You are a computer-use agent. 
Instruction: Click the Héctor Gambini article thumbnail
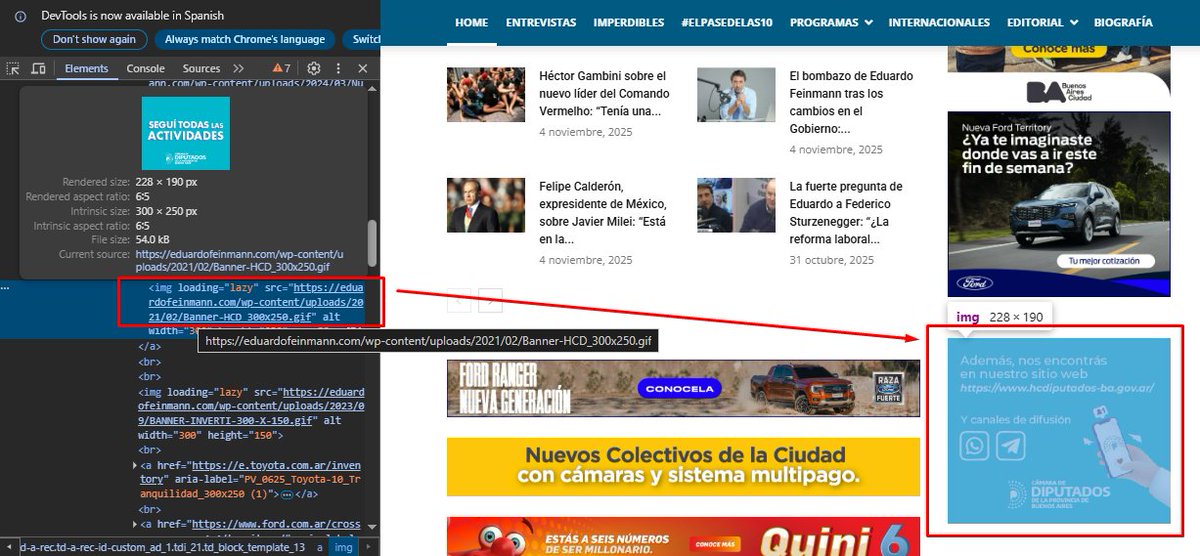(486, 95)
